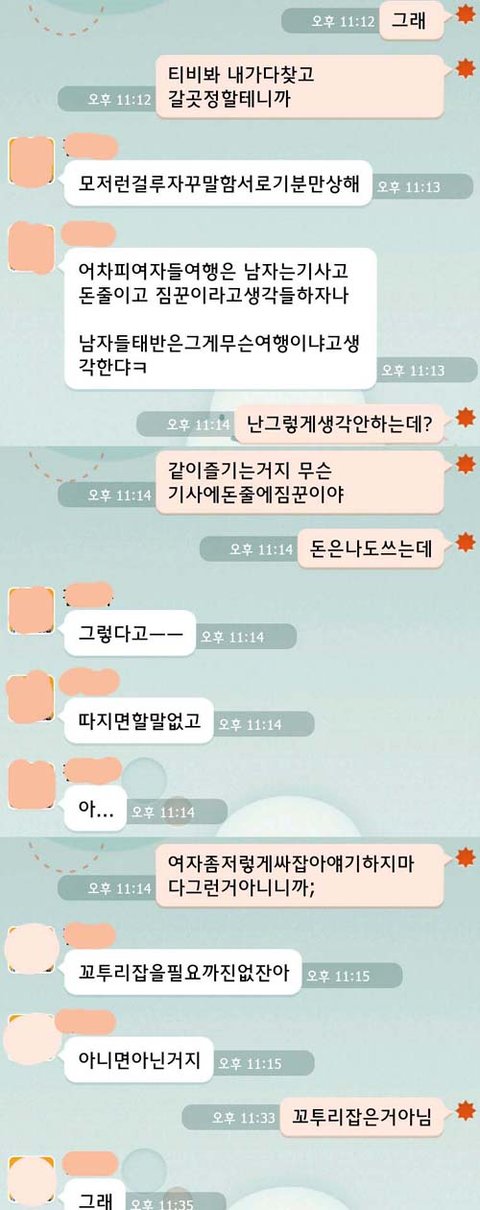
Task: Select the '돈은나도쓰는데' chat bubble
Action: point(371,549)
